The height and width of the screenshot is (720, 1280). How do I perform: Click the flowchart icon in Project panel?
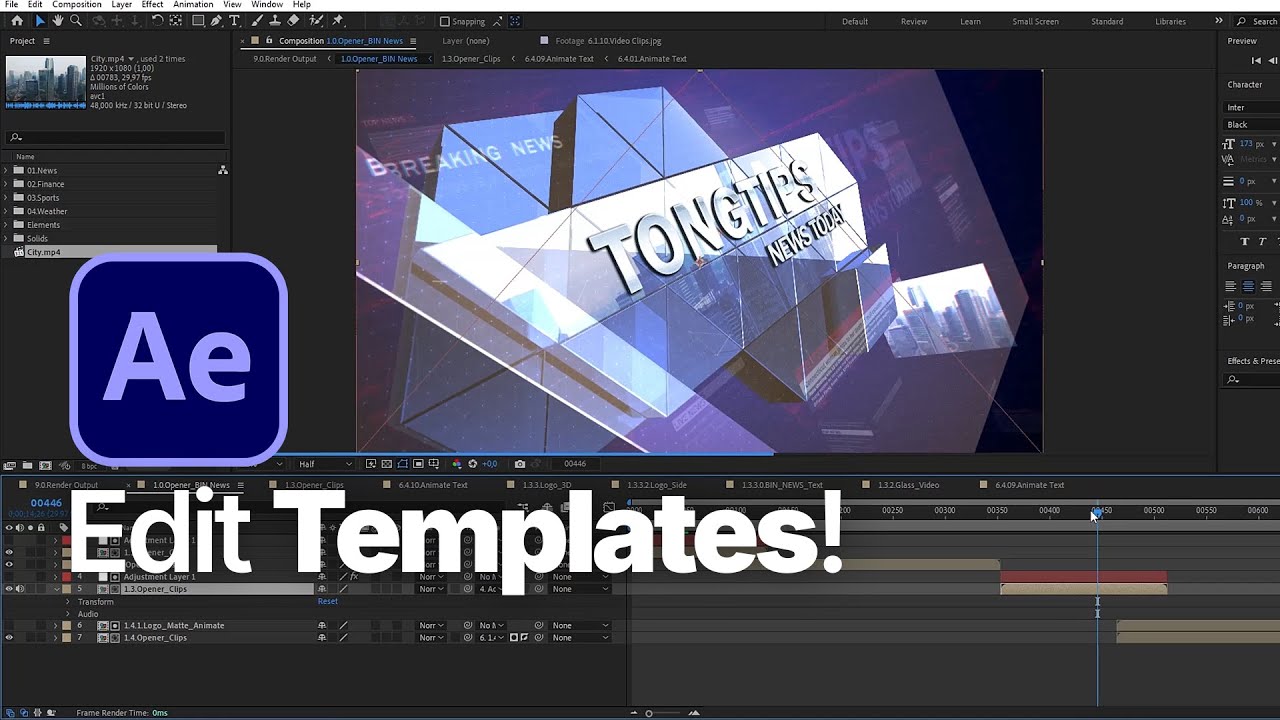(223, 171)
